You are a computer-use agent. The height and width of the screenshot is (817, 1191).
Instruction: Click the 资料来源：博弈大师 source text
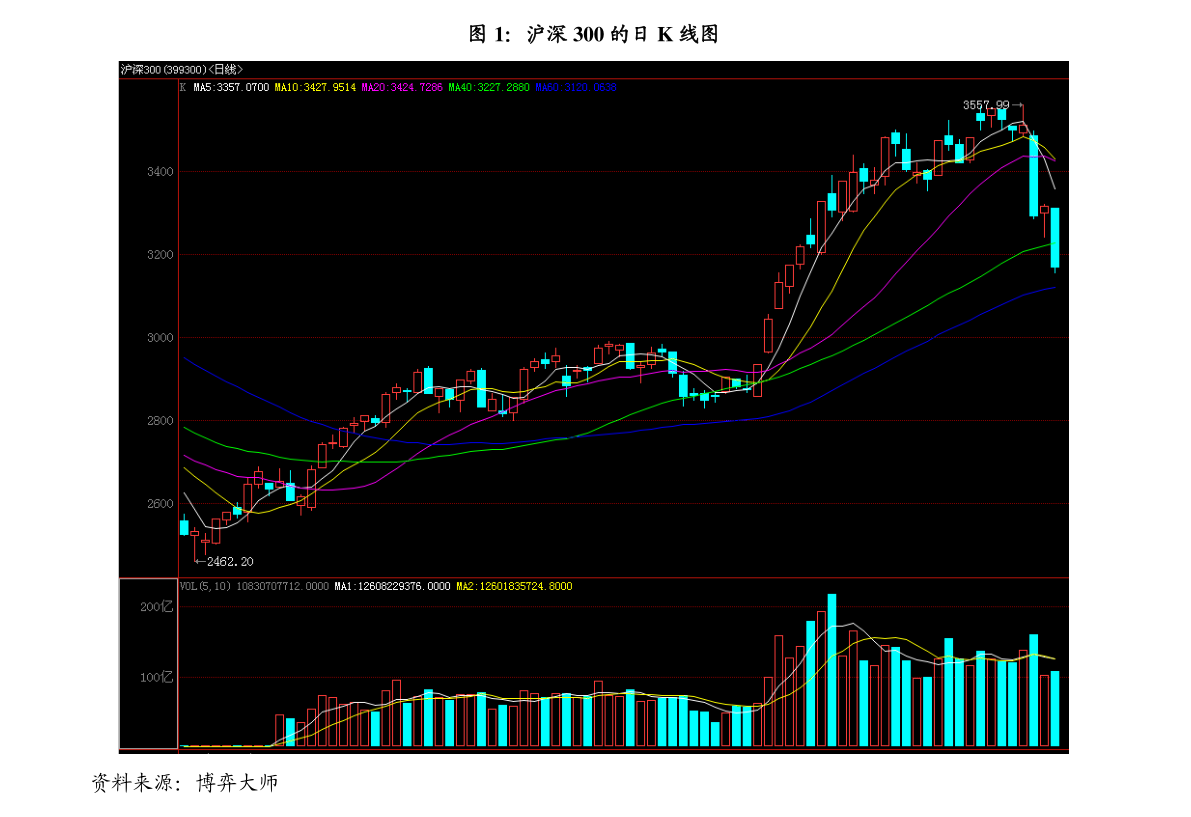(x=185, y=783)
